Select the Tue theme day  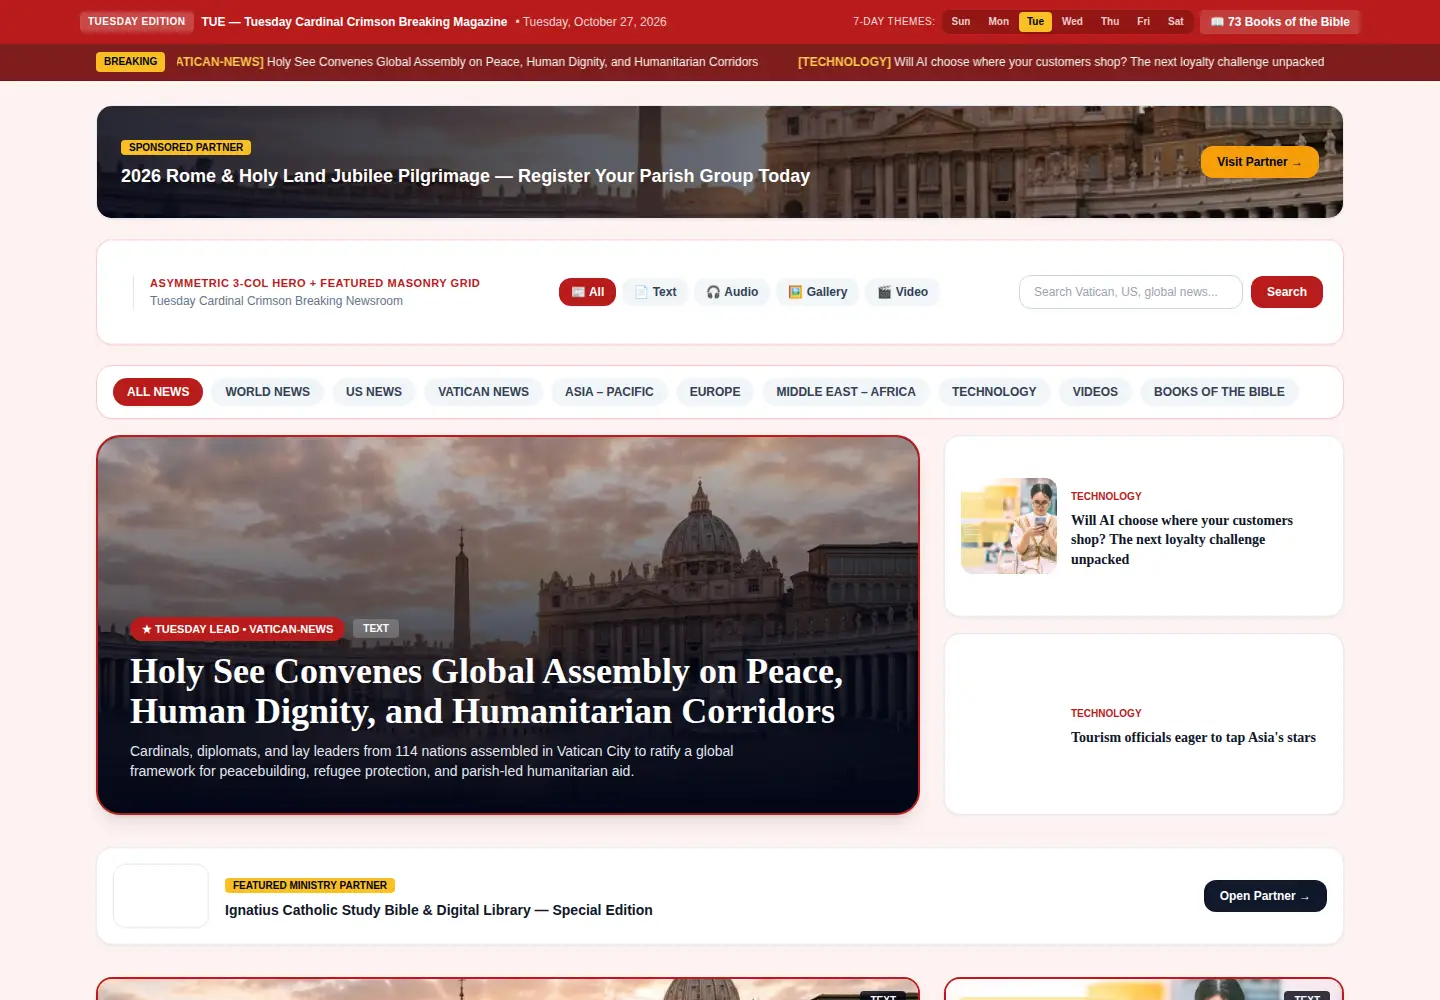point(1035,22)
